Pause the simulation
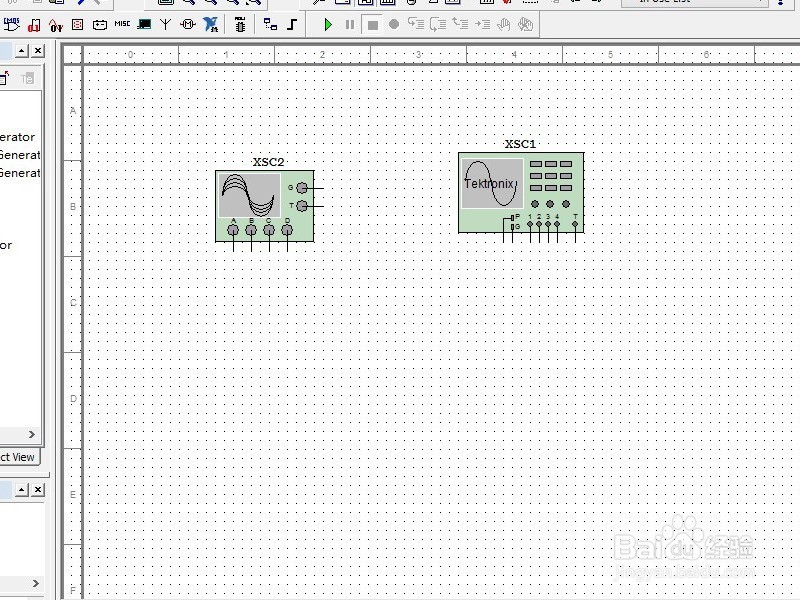This screenshot has width=800, height=600. click(350, 24)
